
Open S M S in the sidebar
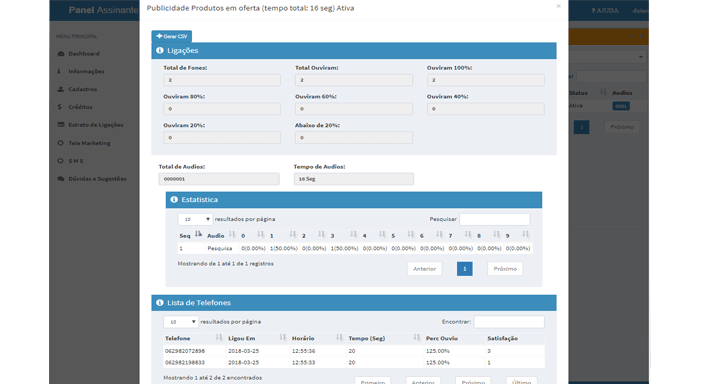[76, 161]
